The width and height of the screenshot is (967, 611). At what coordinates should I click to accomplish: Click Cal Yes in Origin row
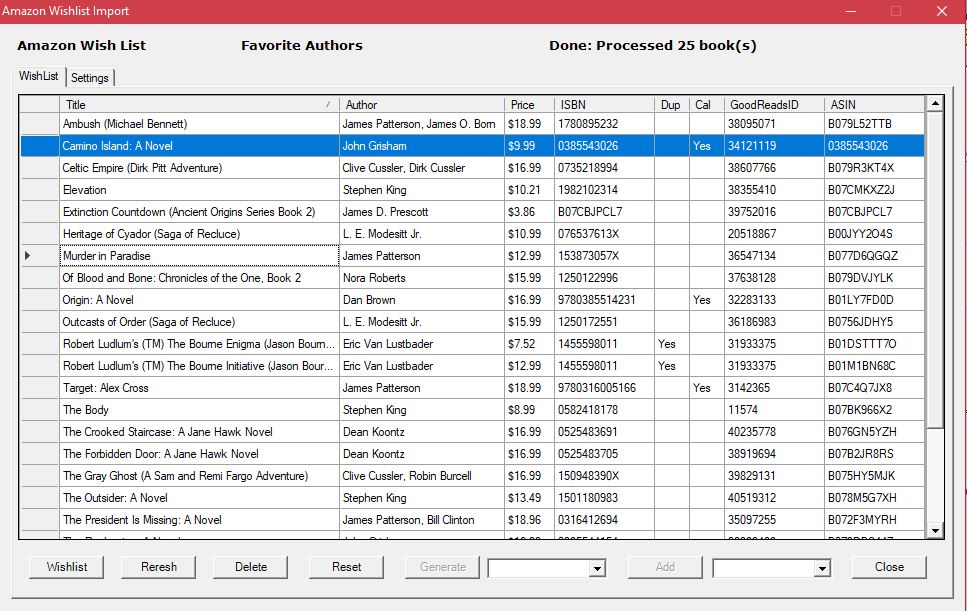coord(707,300)
